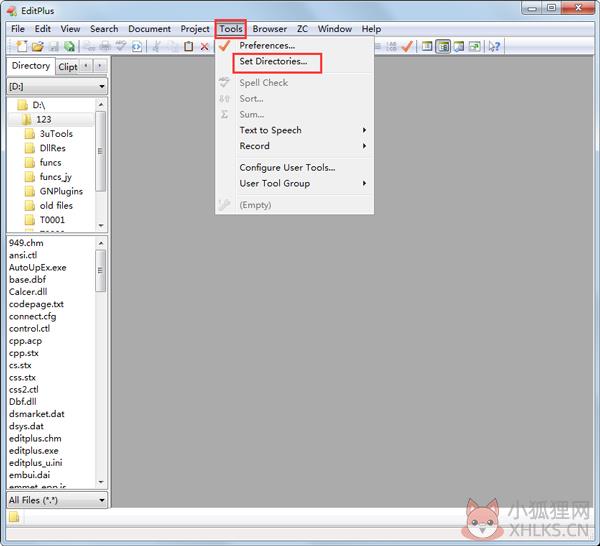600x546 pixels.
Task: Open the Help menu
Action: point(371,29)
